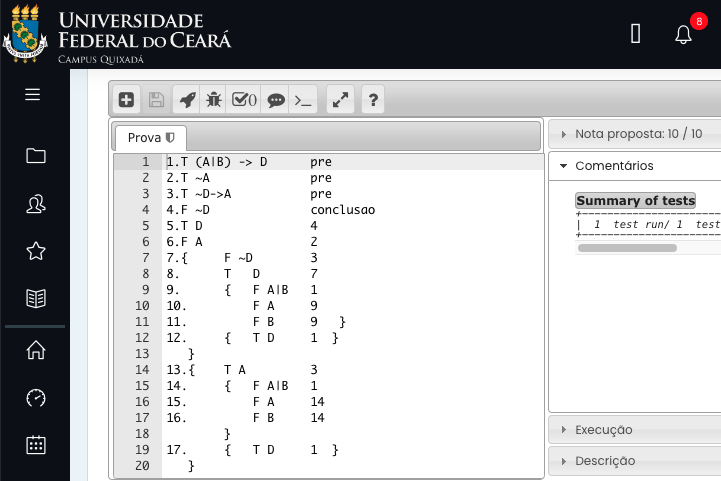The image size is (721, 481).
Task: Evaluate with the checkmark icon
Action: coord(244,99)
